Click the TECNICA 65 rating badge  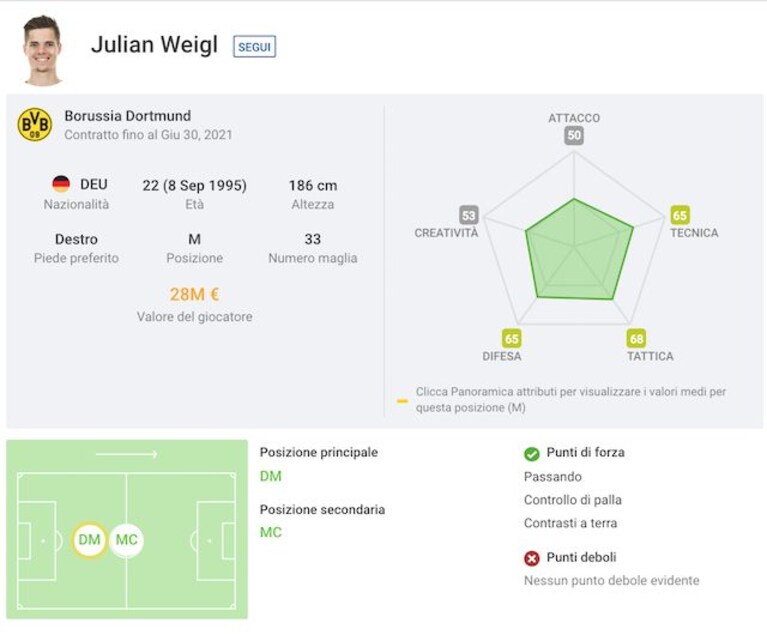pyautogui.click(x=680, y=215)
